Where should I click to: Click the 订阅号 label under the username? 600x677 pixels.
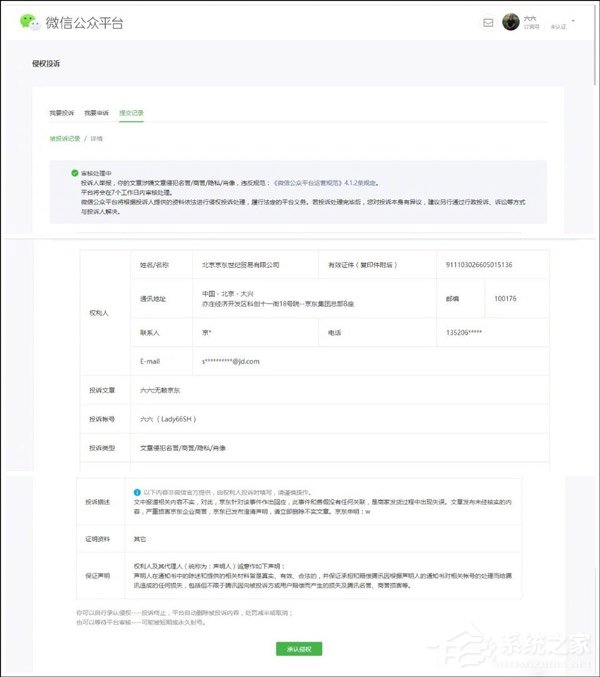click(531, 27)
